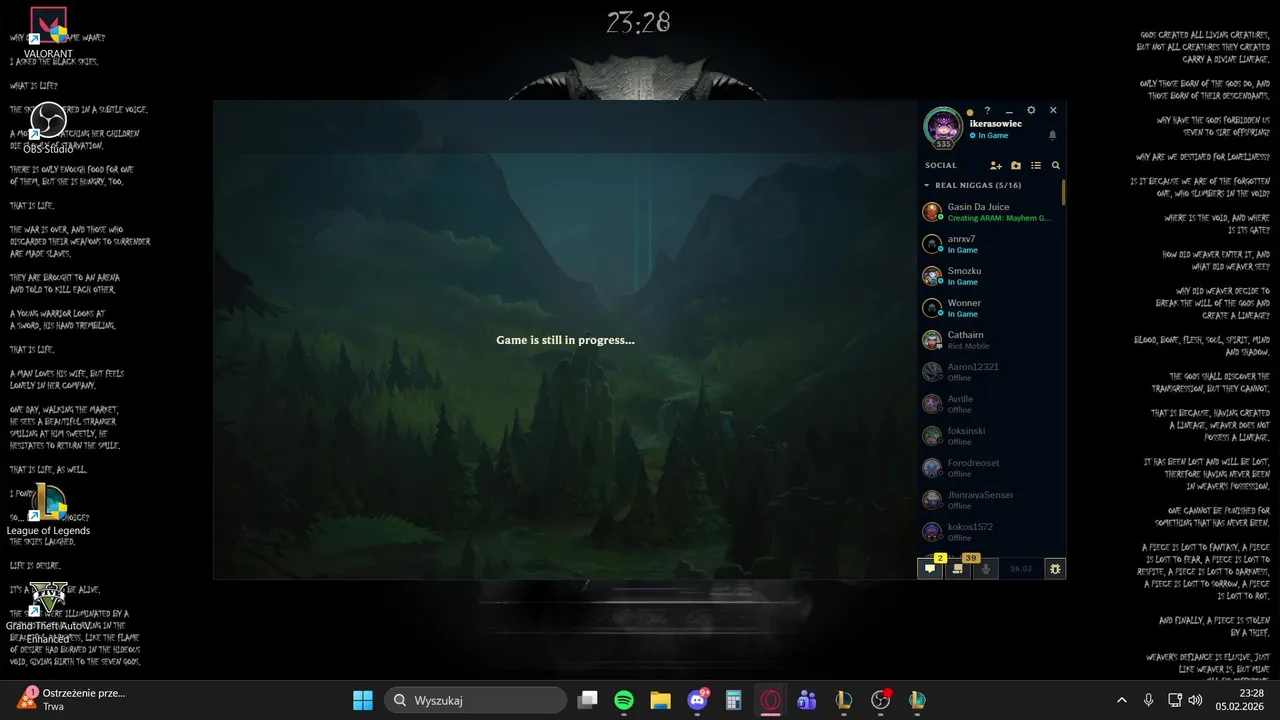
Task: Open File Explorer from the taskbar
Action: (660, 700)
